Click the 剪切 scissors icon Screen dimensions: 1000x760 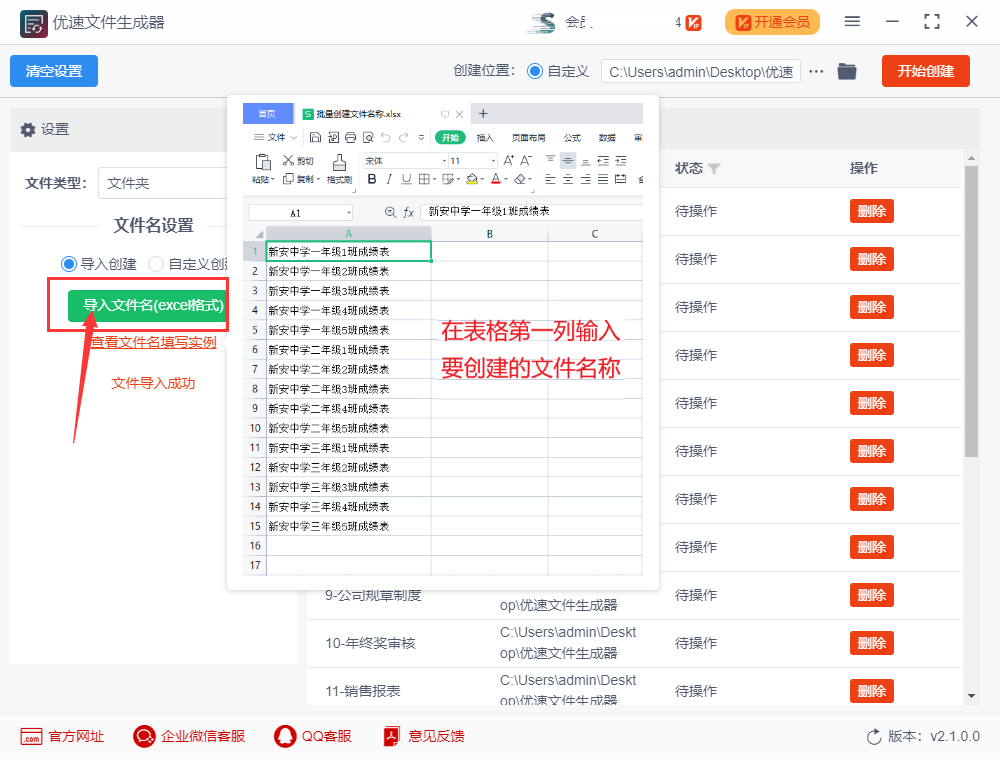[289, 160]
